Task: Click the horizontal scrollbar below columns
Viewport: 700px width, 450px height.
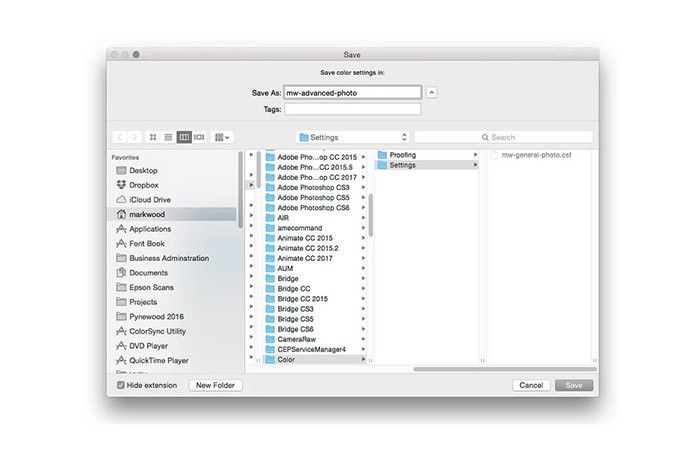Action: point(505,369)
